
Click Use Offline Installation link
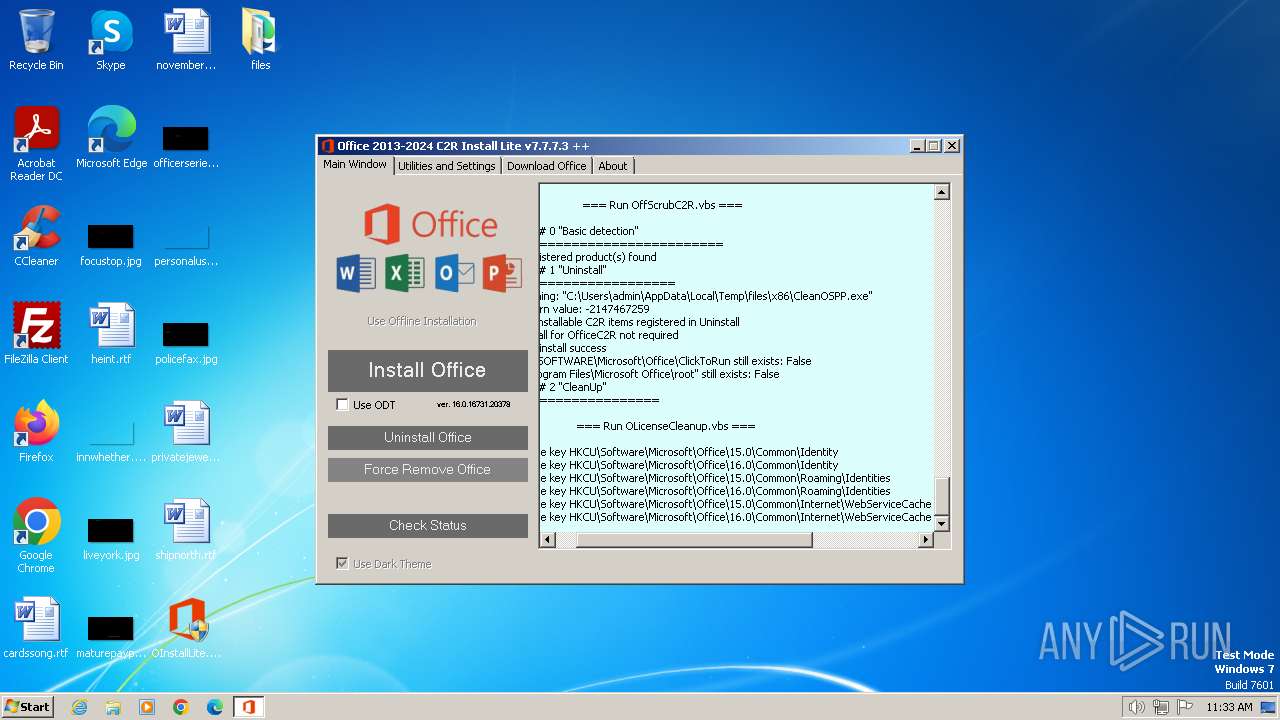click(422, 321)
